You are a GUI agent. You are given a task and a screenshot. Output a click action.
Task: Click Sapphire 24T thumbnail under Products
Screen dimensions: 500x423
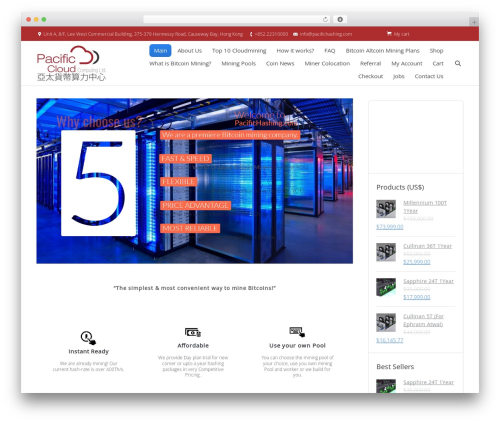386,287
